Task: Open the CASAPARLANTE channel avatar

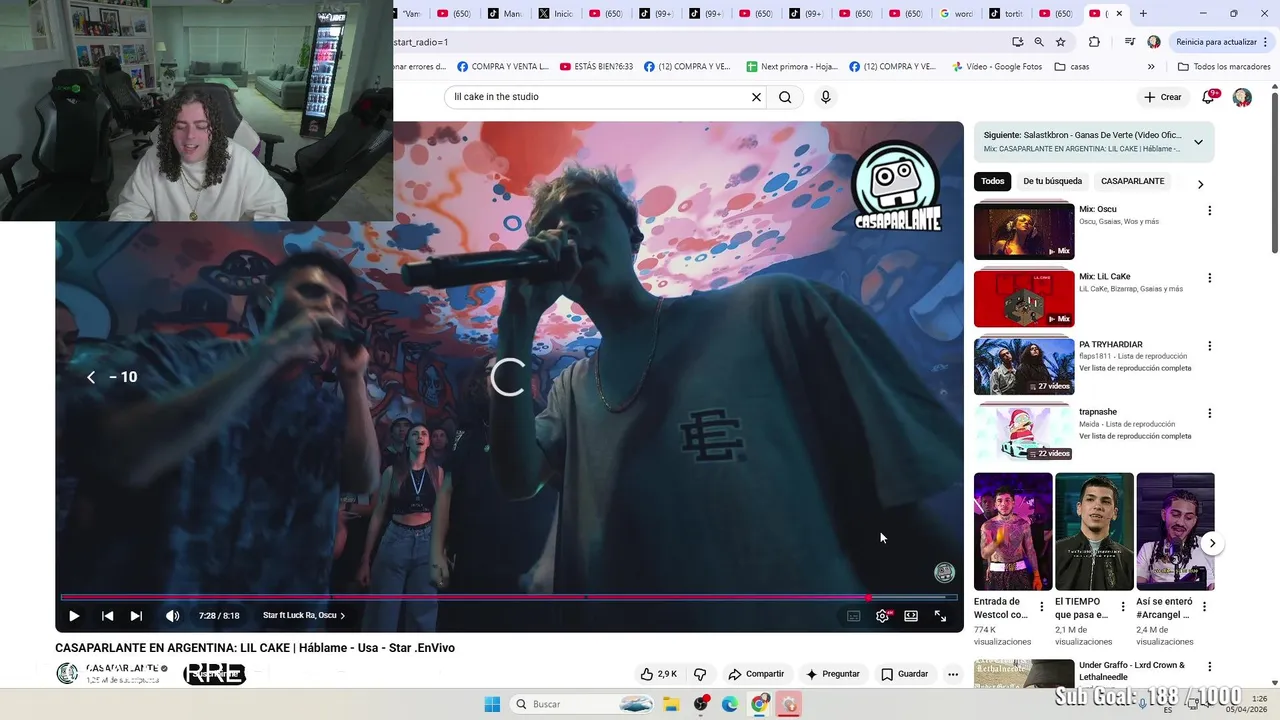Action: point(67,674)
